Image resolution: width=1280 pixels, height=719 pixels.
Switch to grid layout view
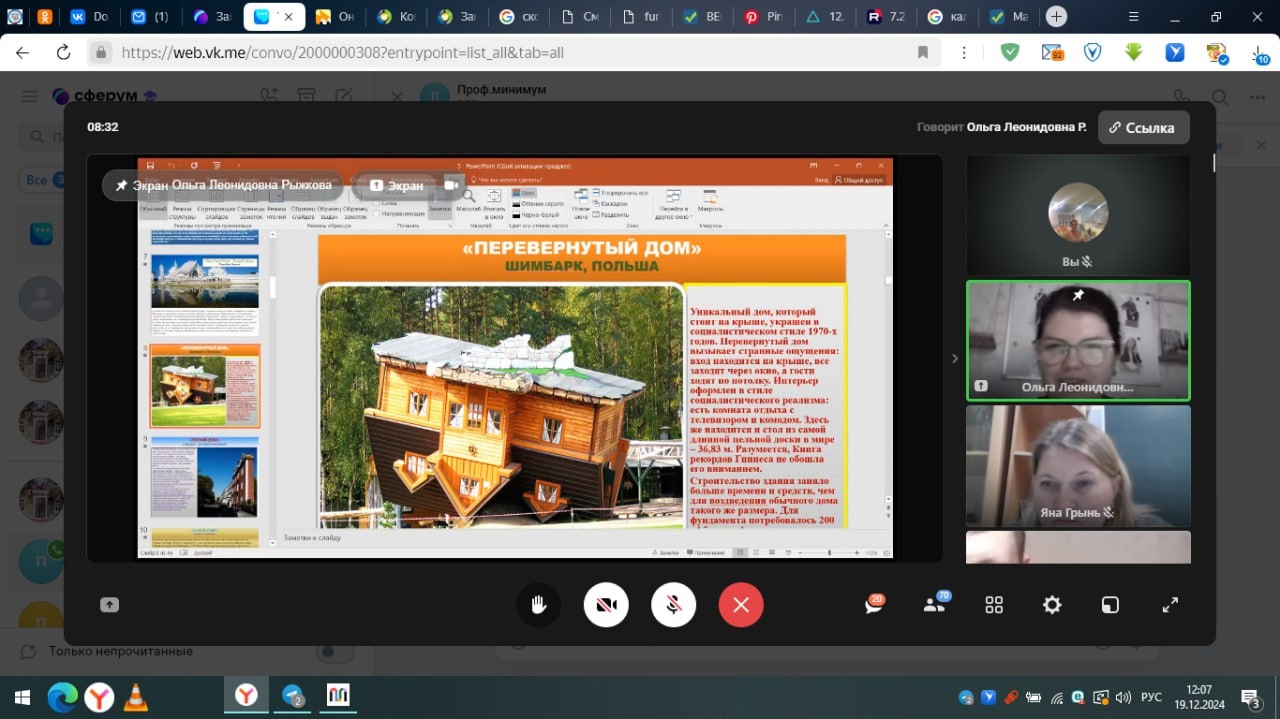(994, 605)
